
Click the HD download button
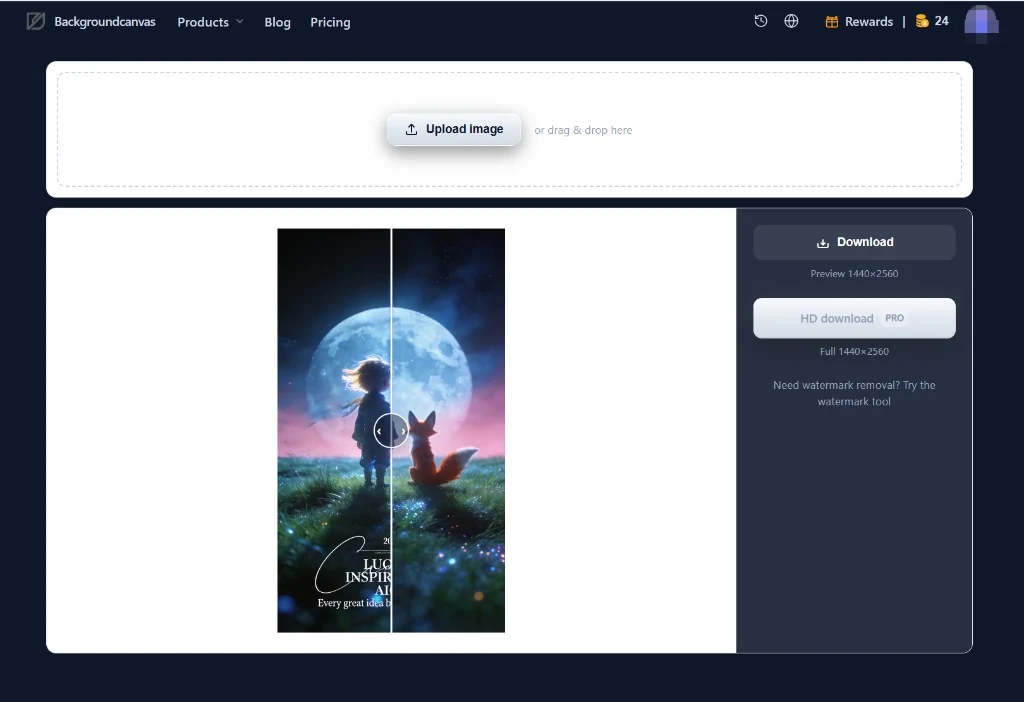coord(854,318)
